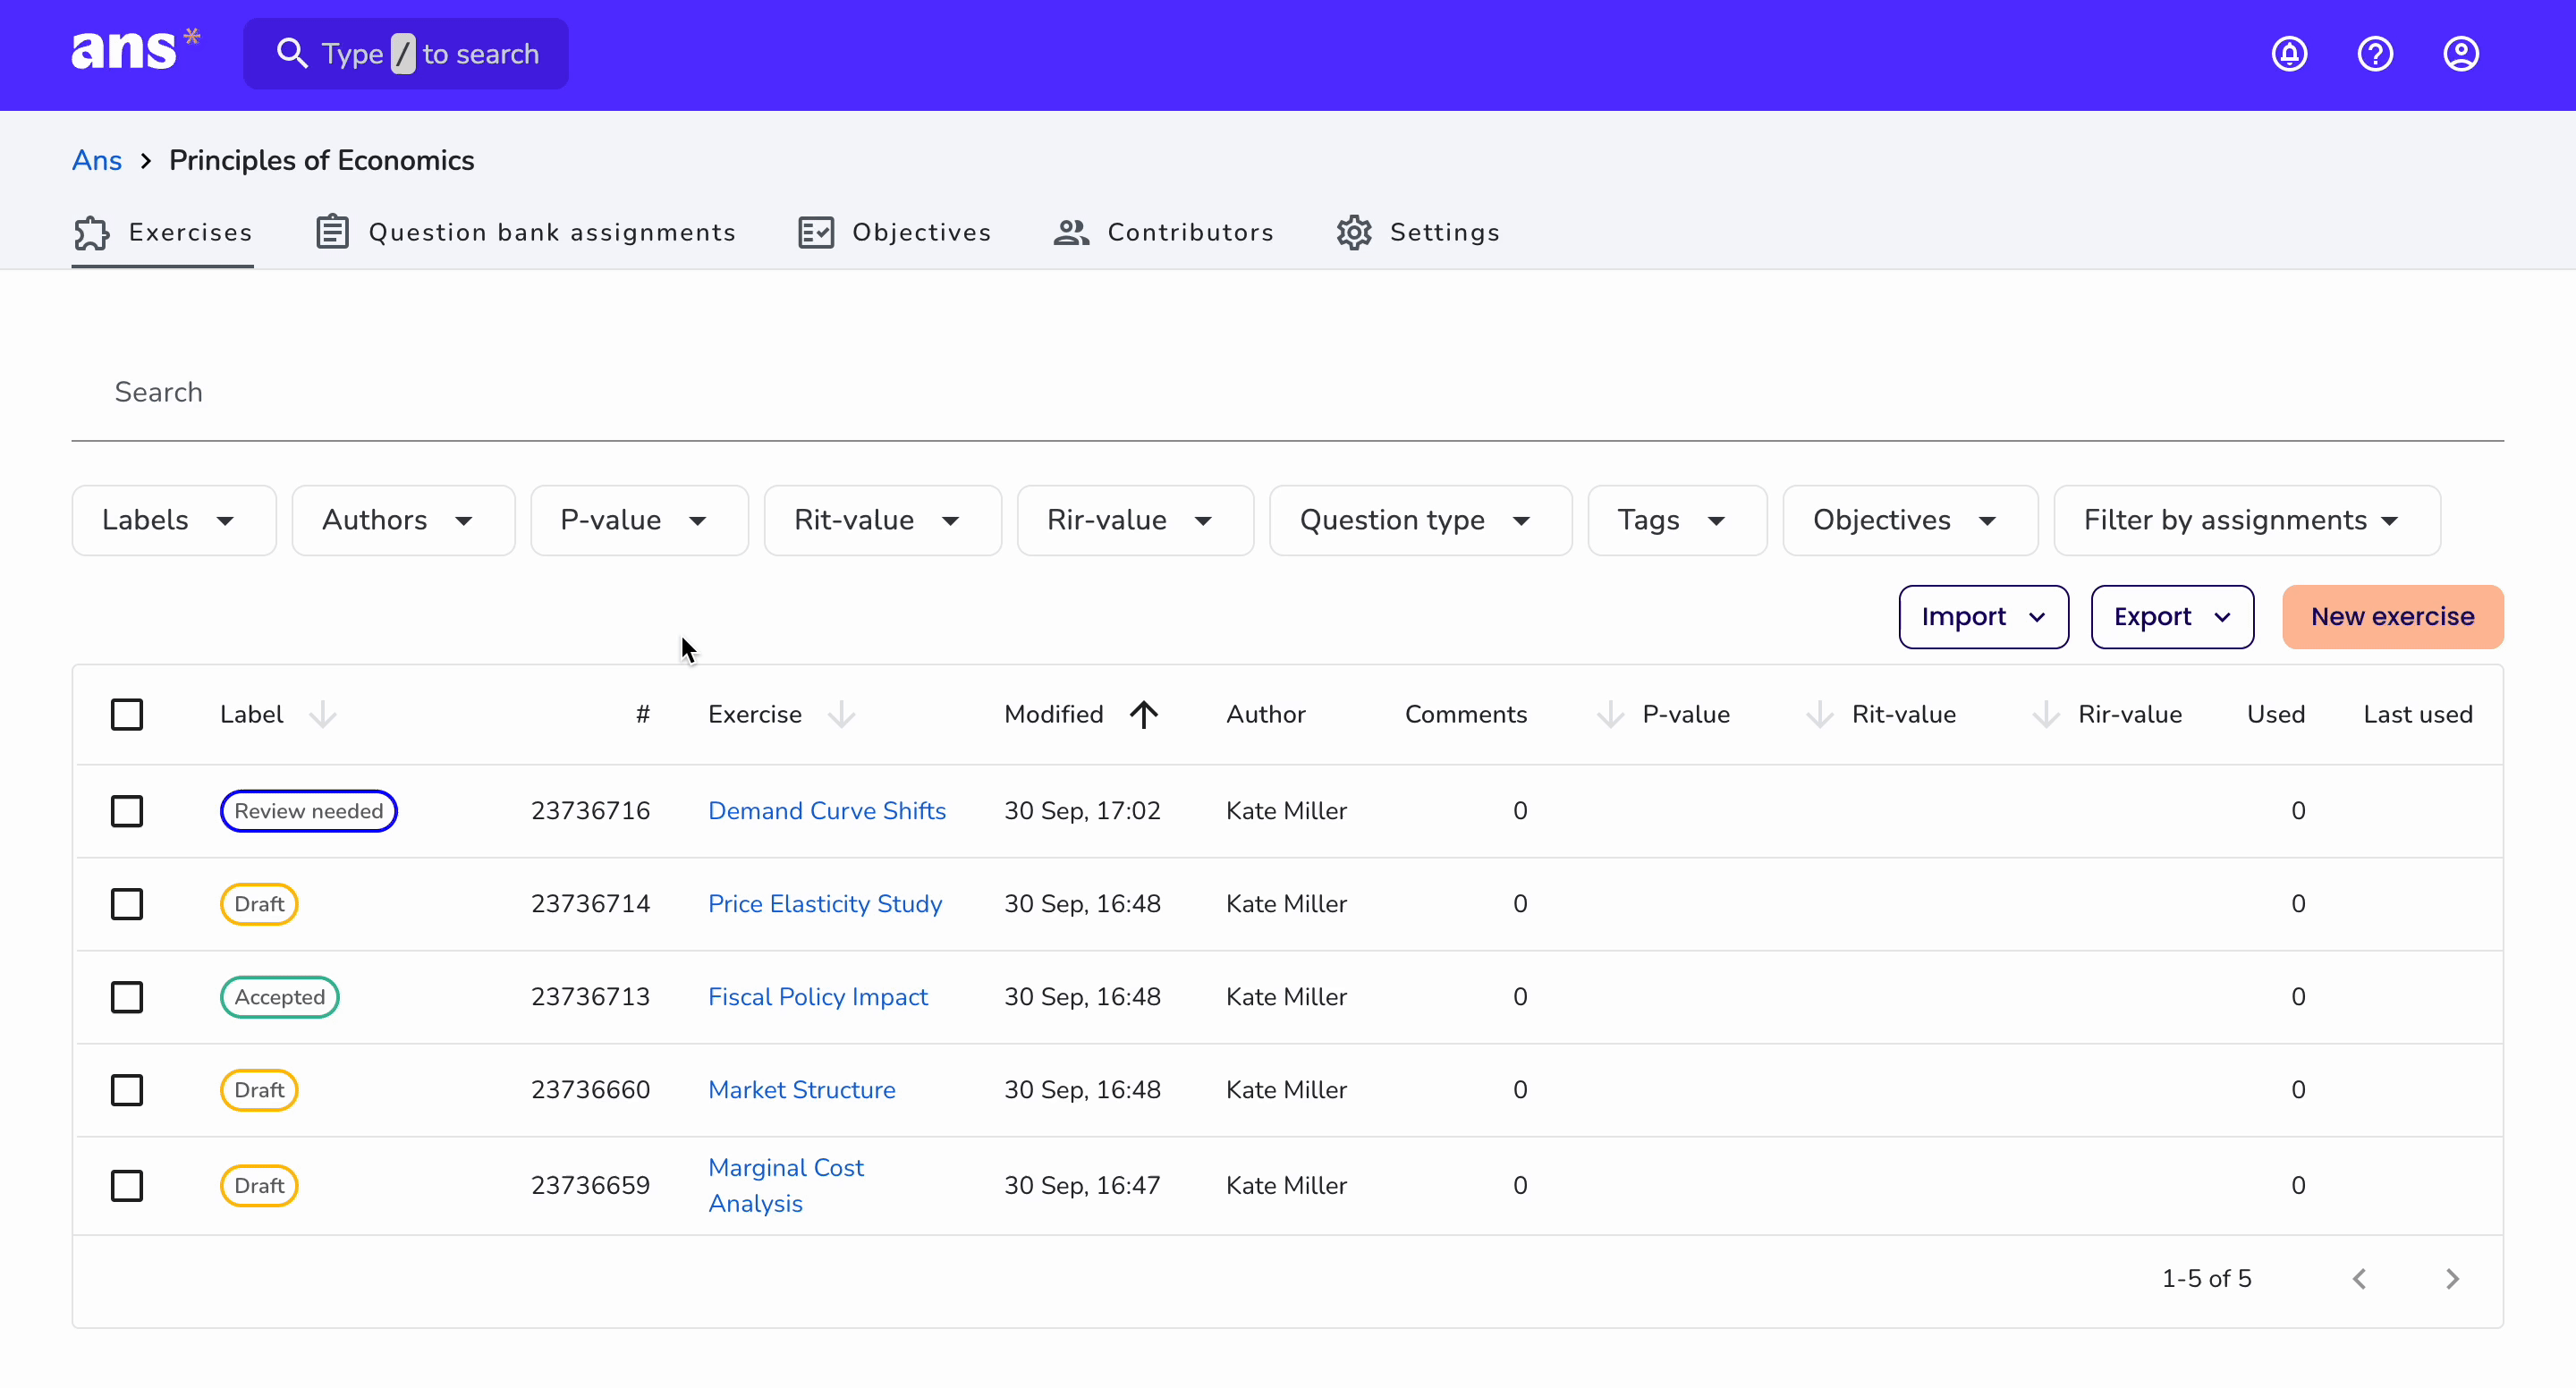This screenshot has height=1388, width=2576.
Task: Open the Fiscal Policy Impact exercise
Action: pyautogui.click(x=818, y=997)
